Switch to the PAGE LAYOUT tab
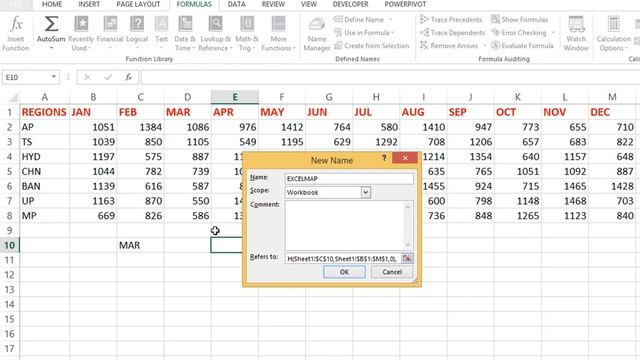The height and width of the screenshot is (360, 640). (x=138, y=4)
